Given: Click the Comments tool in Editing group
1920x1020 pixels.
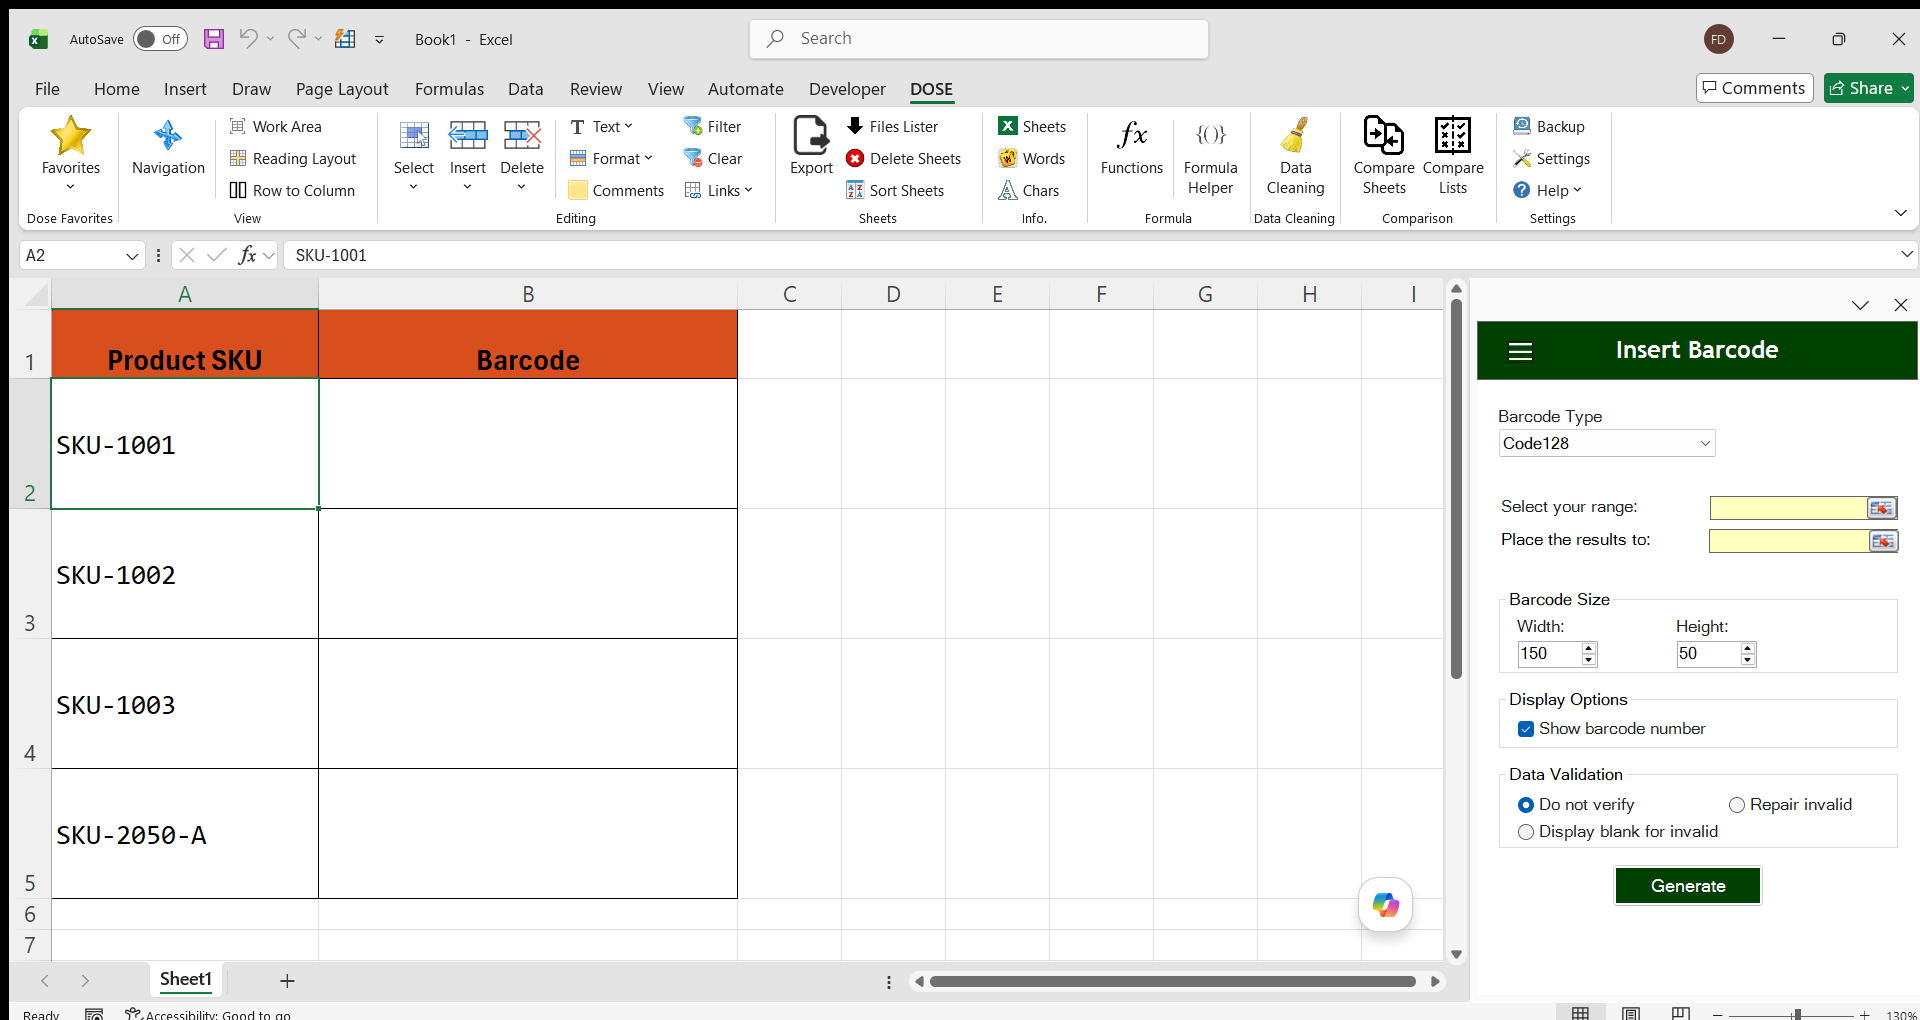Looking at the screenshot, I should click(616, 190).
